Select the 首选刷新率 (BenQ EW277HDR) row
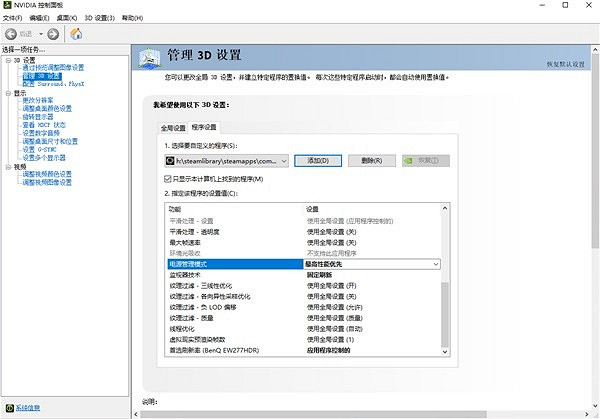The image size is (600, 419). [x=304, y=350]
